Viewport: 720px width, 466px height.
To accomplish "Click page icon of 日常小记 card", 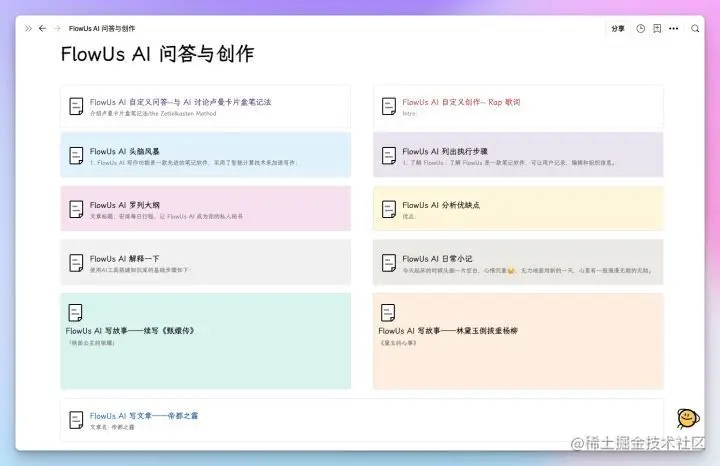I will [389, 263].
